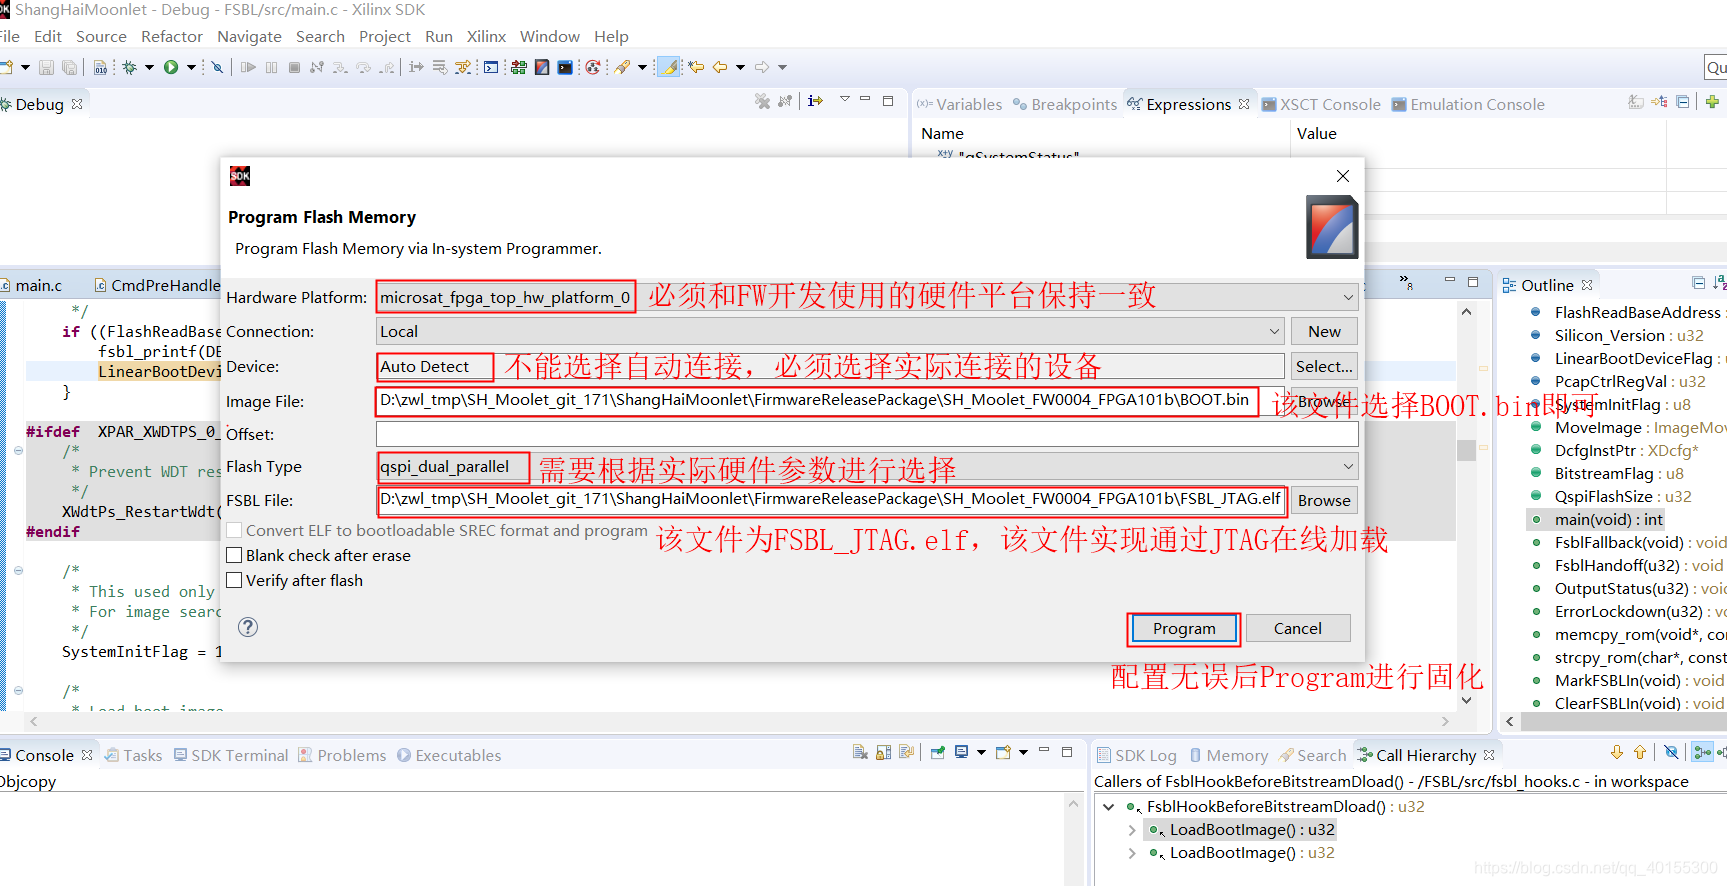
Task: Open the Run launch dropdown arrow
Action: click(191, 67)
